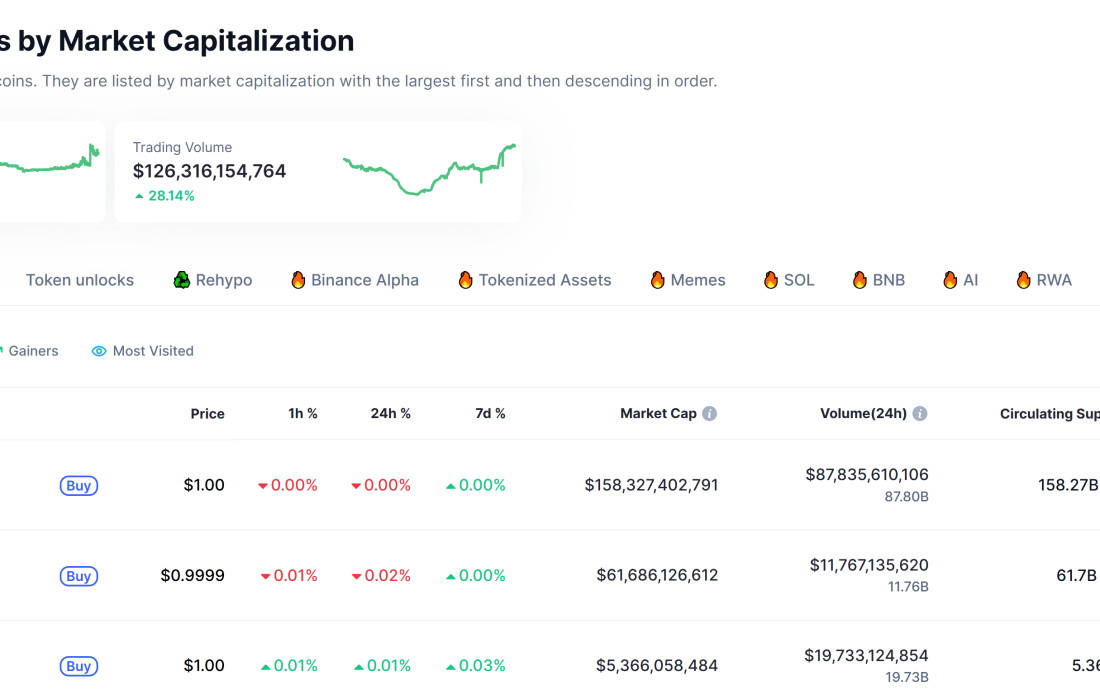The image size is (1100, 700).
Task: Sort by 24h % column header
Action: (x=390, y=414)
